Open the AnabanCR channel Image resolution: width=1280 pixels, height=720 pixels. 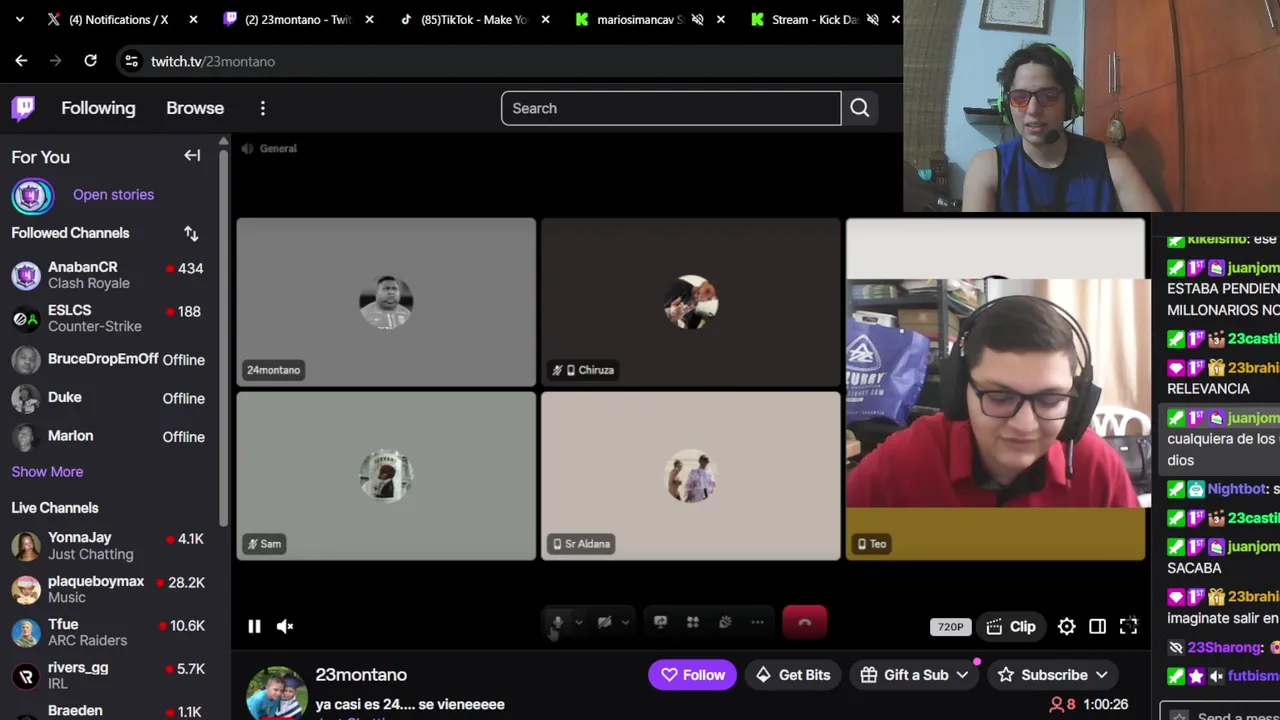(x=108, y=275)
